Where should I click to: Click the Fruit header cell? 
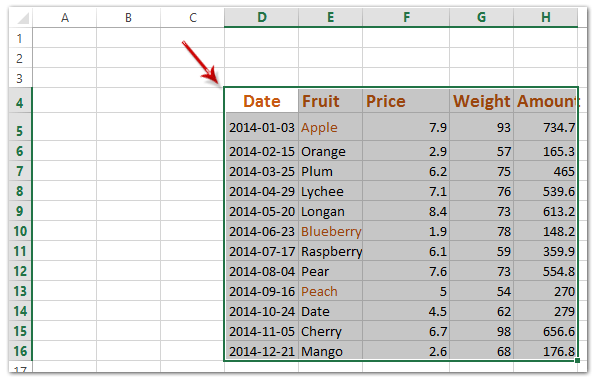(330, 101)
